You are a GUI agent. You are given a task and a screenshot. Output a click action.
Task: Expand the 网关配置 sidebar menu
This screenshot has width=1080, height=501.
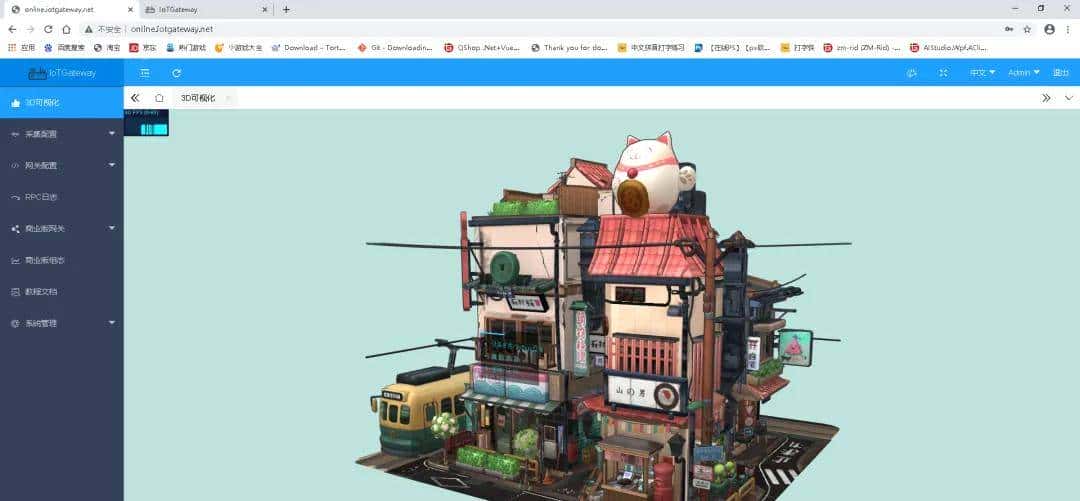[62, 165]
